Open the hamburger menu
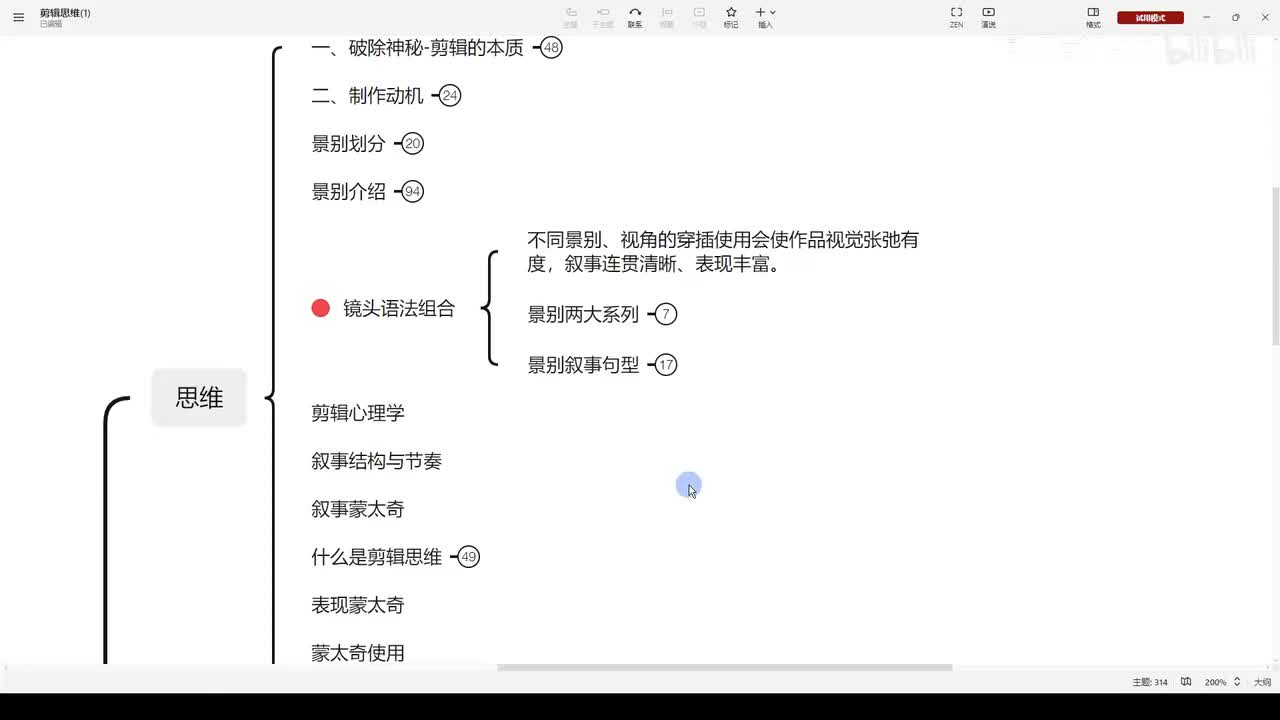This screenshot has width=1280, height=720. (18, 17)
